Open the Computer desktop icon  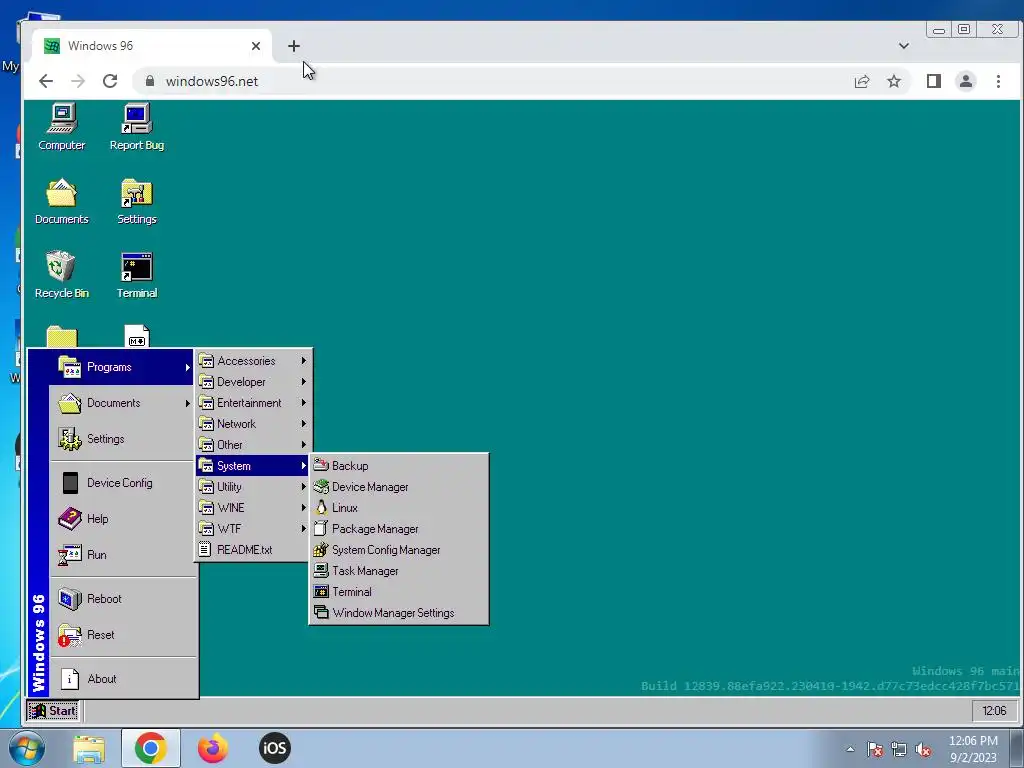61,127
